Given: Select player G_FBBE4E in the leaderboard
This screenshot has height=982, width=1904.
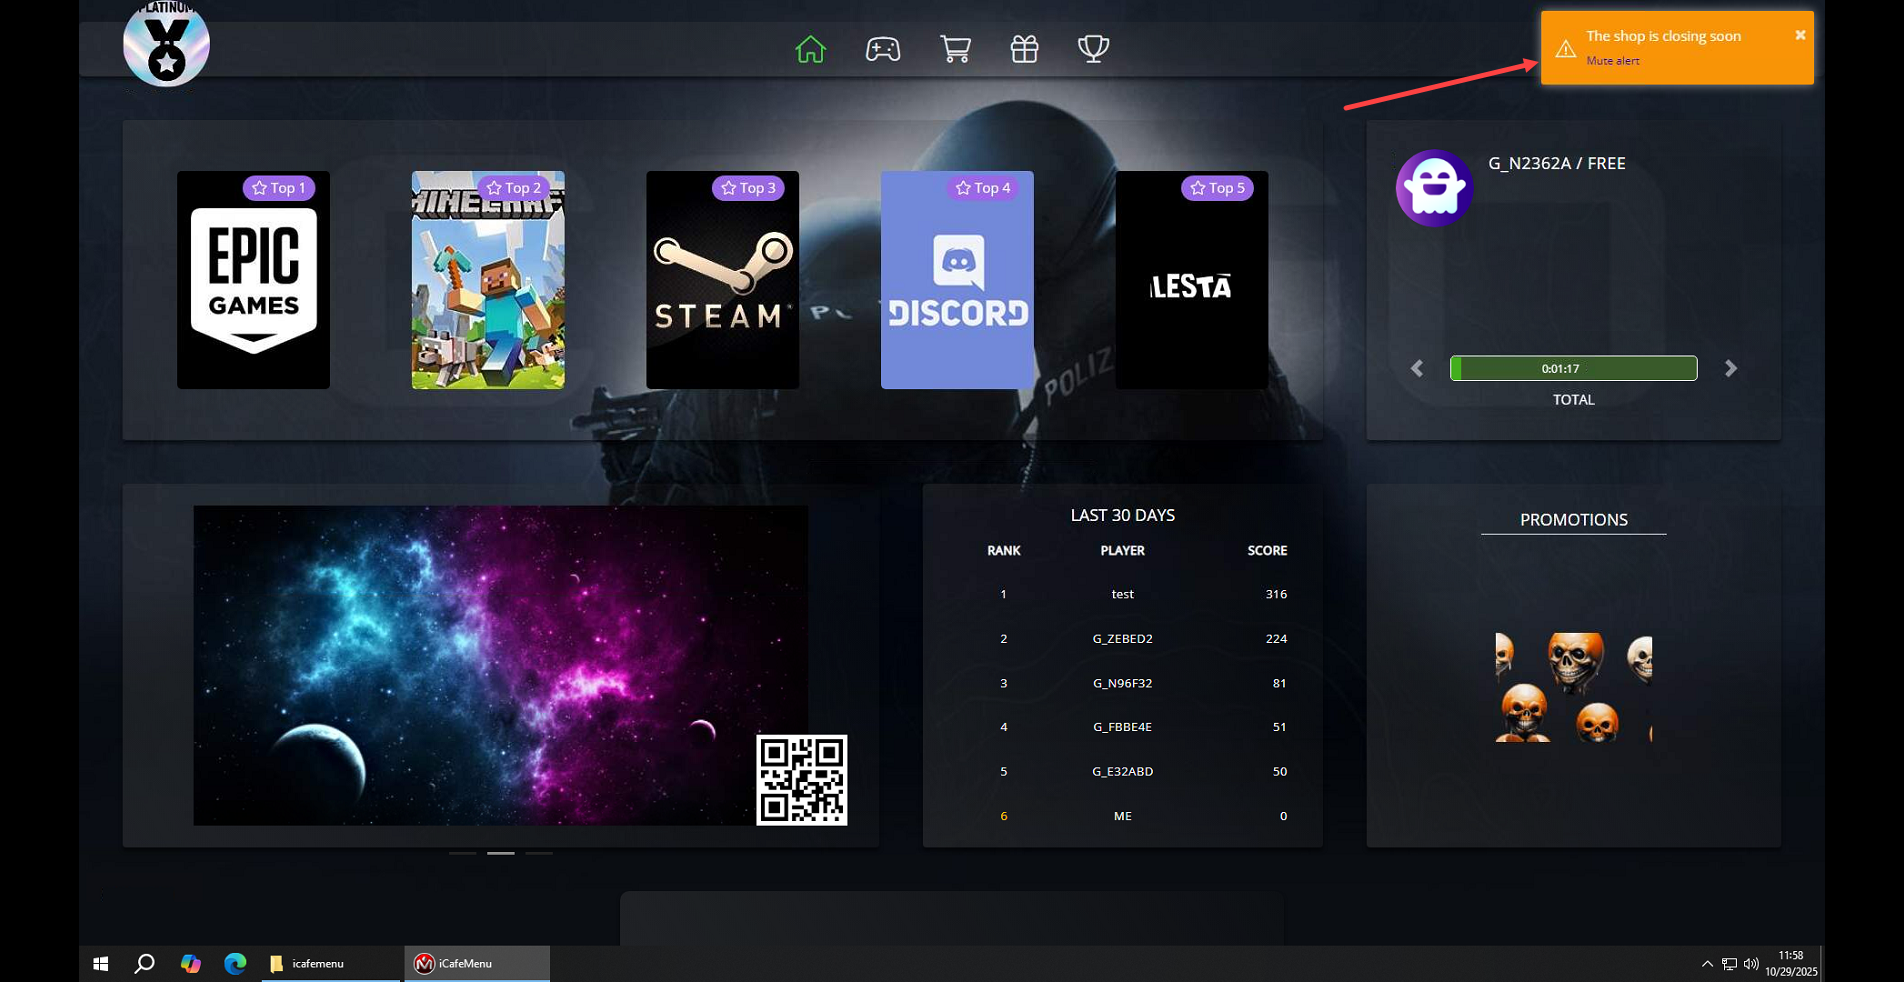Looking at the screenshot, I should click(1122, 727).
